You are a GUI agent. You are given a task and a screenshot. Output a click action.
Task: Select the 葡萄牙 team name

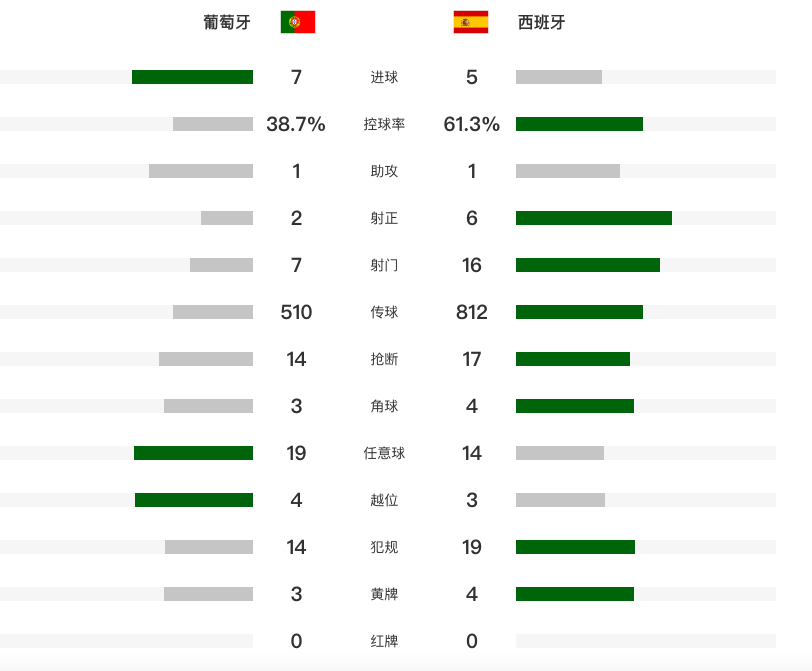227,22
